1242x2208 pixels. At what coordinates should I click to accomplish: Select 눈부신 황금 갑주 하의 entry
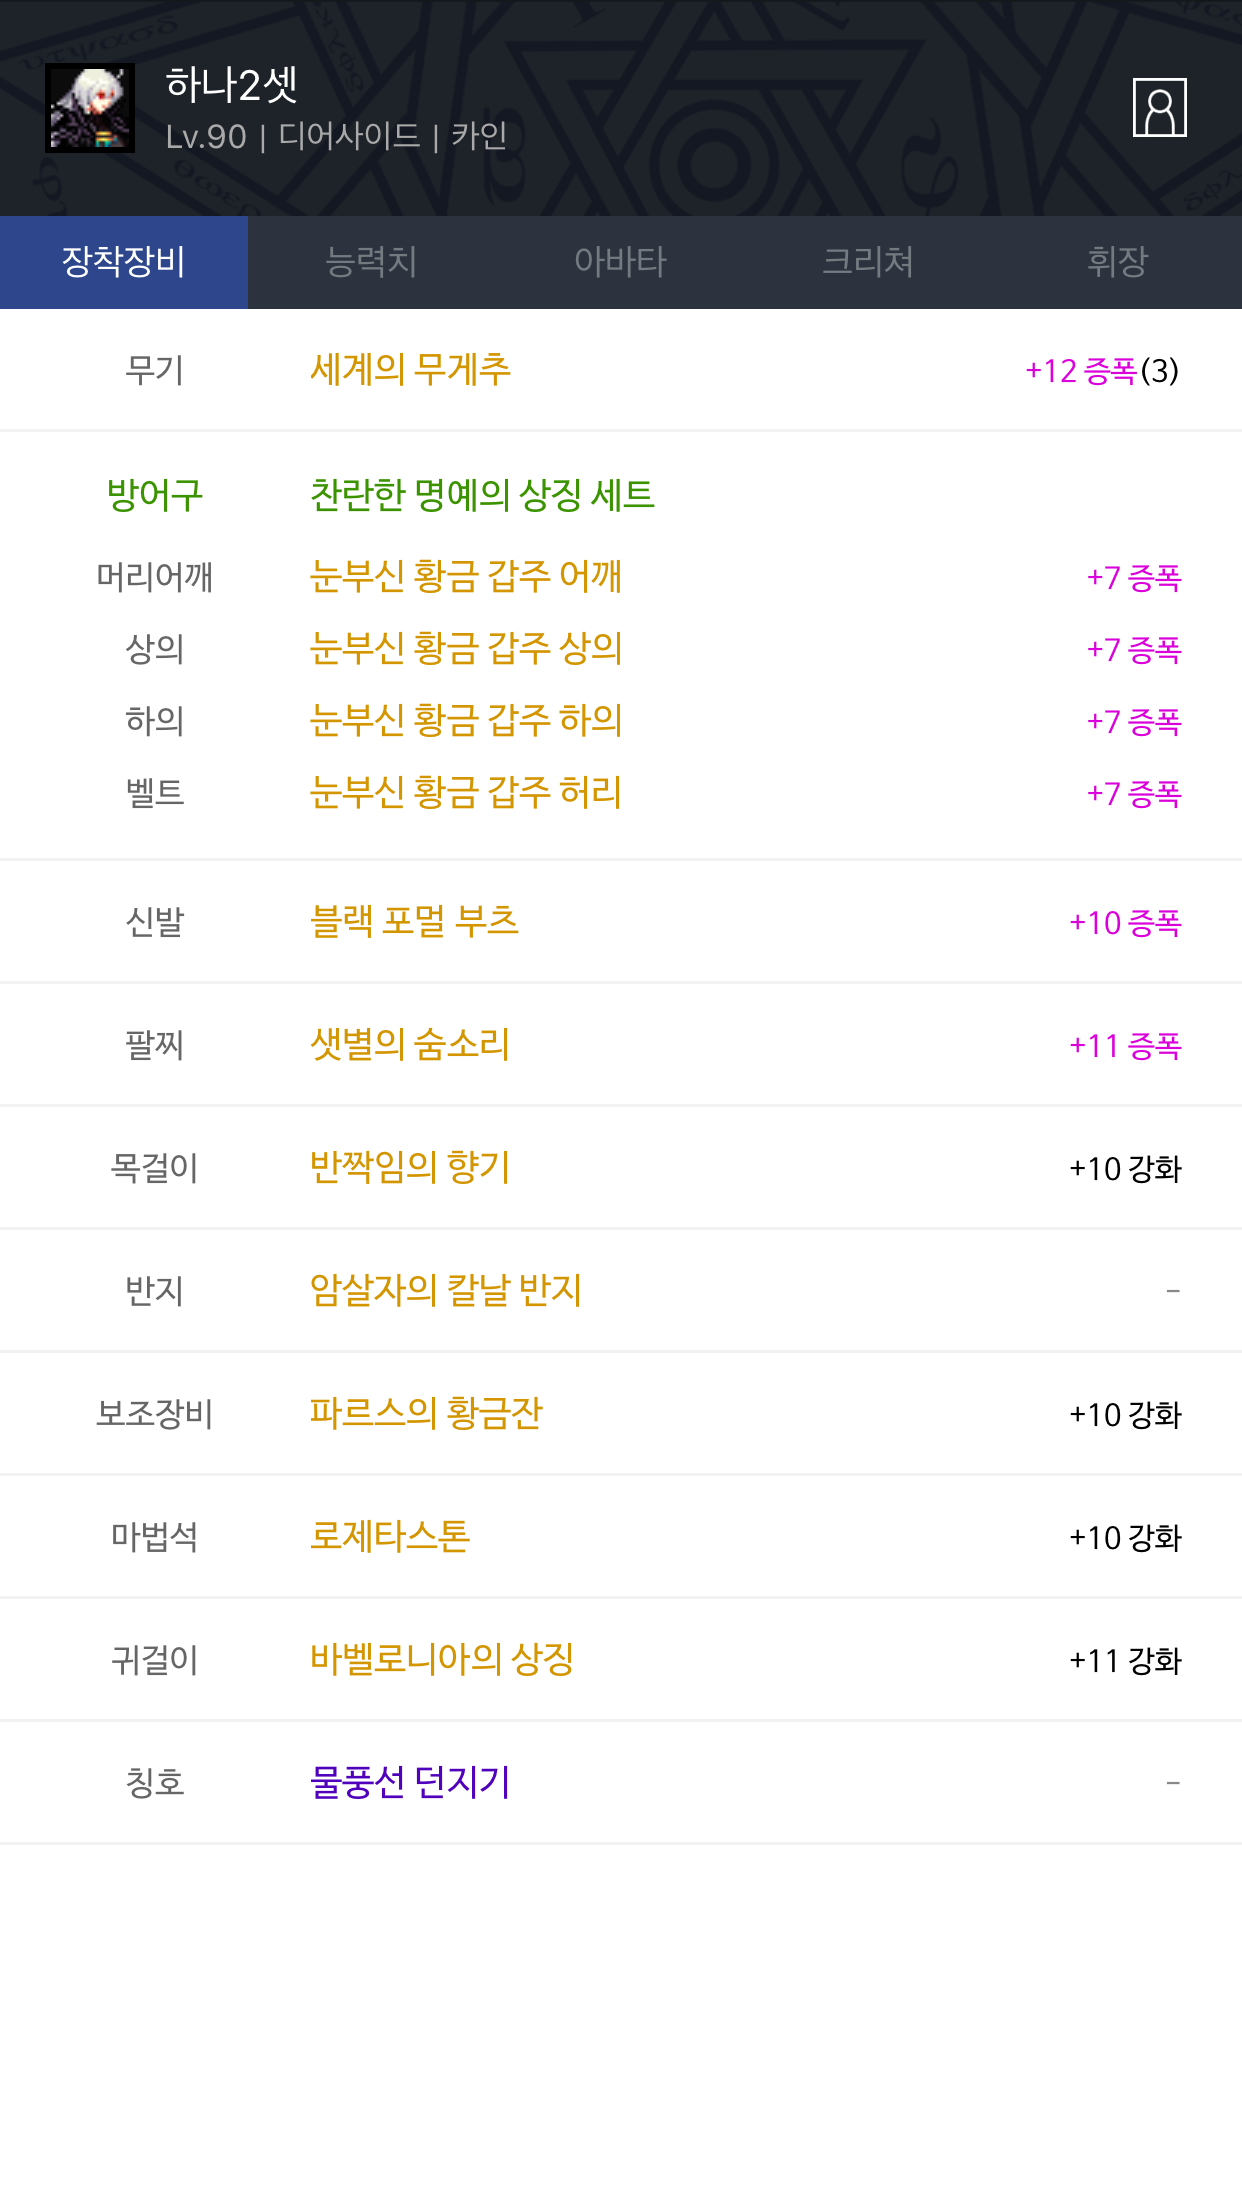tap(466, 721)
